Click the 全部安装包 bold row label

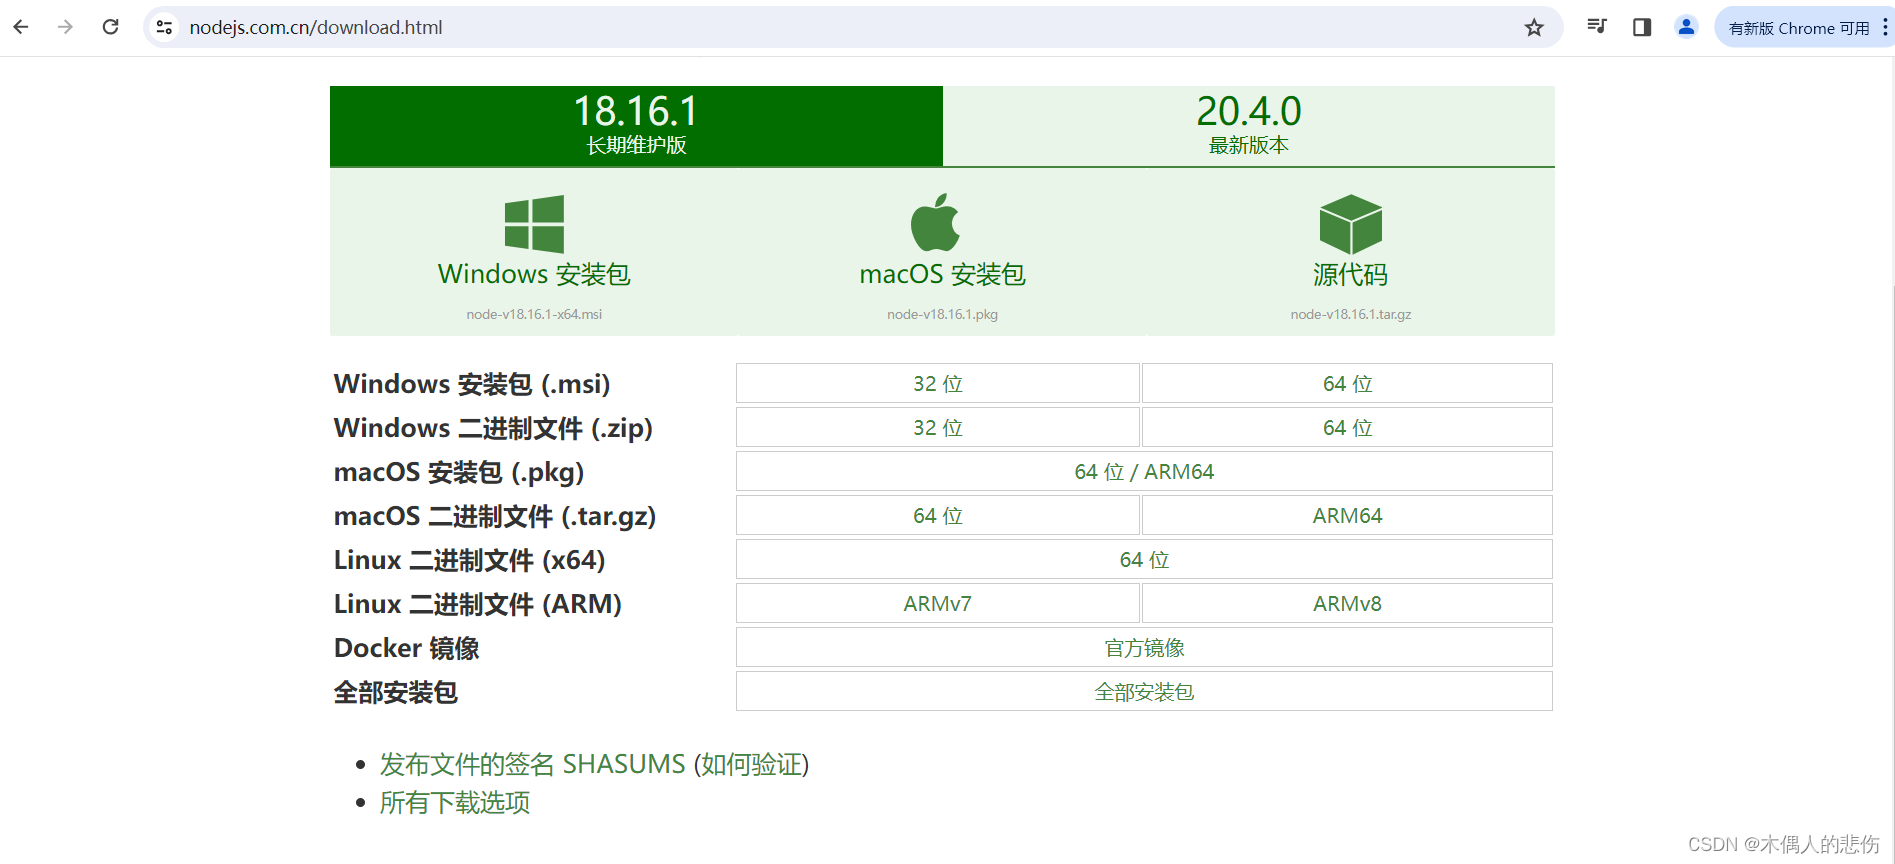point(396,692)
